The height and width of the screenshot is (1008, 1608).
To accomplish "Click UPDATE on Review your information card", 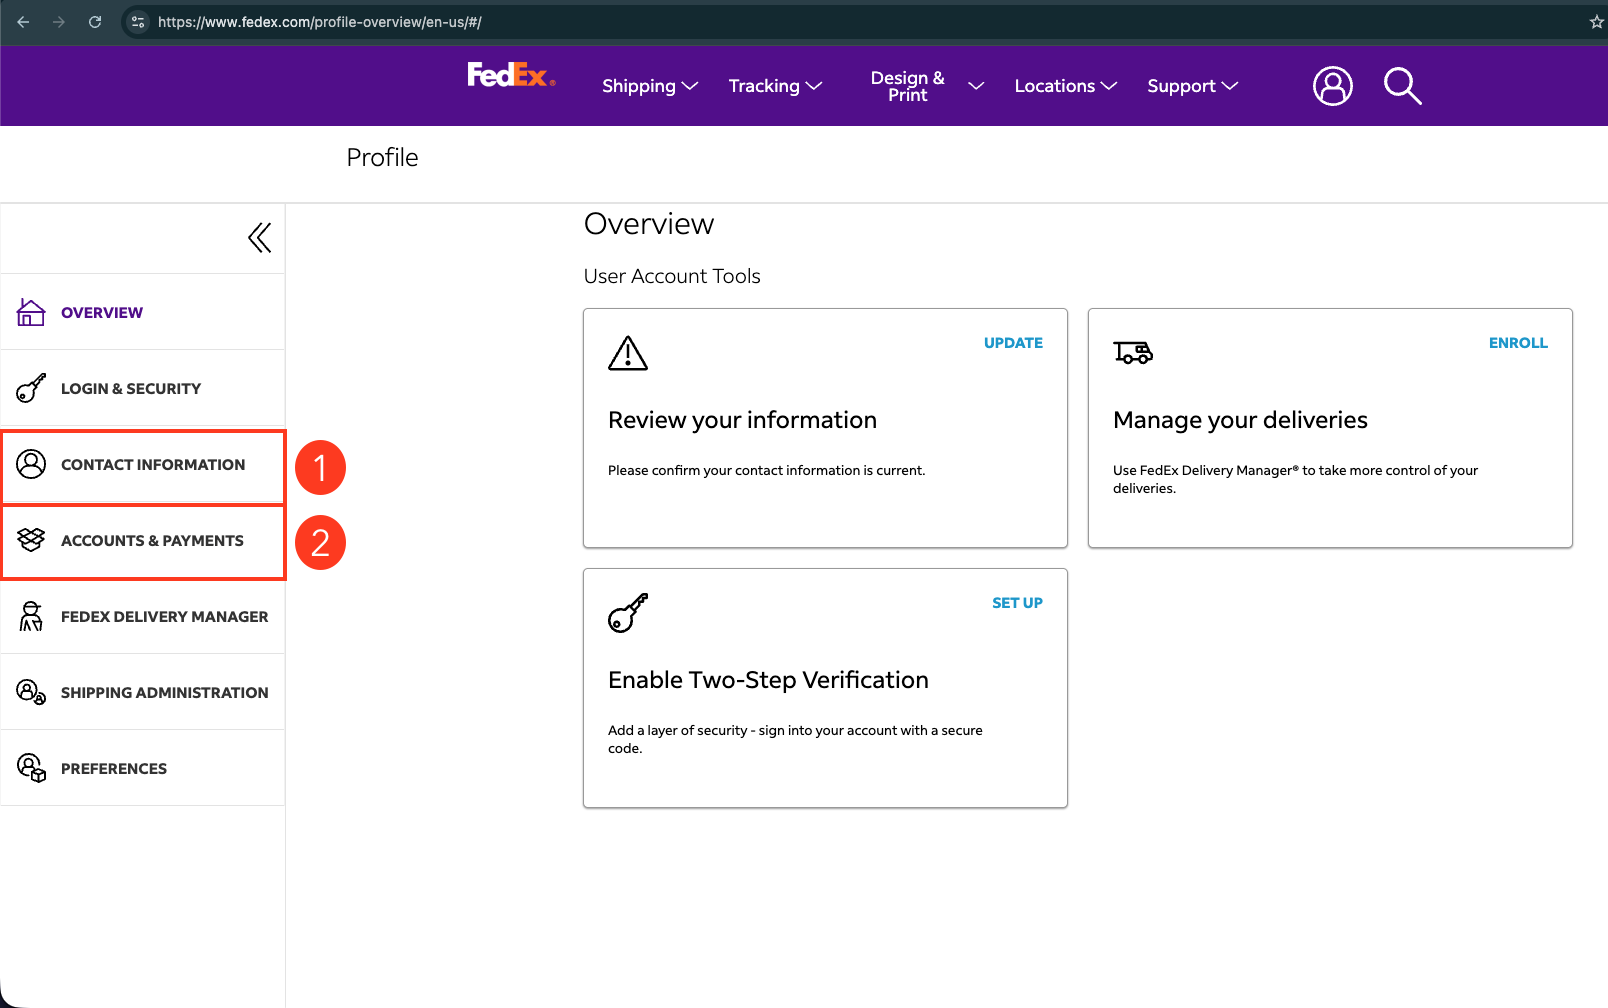I will [1013, 343].
